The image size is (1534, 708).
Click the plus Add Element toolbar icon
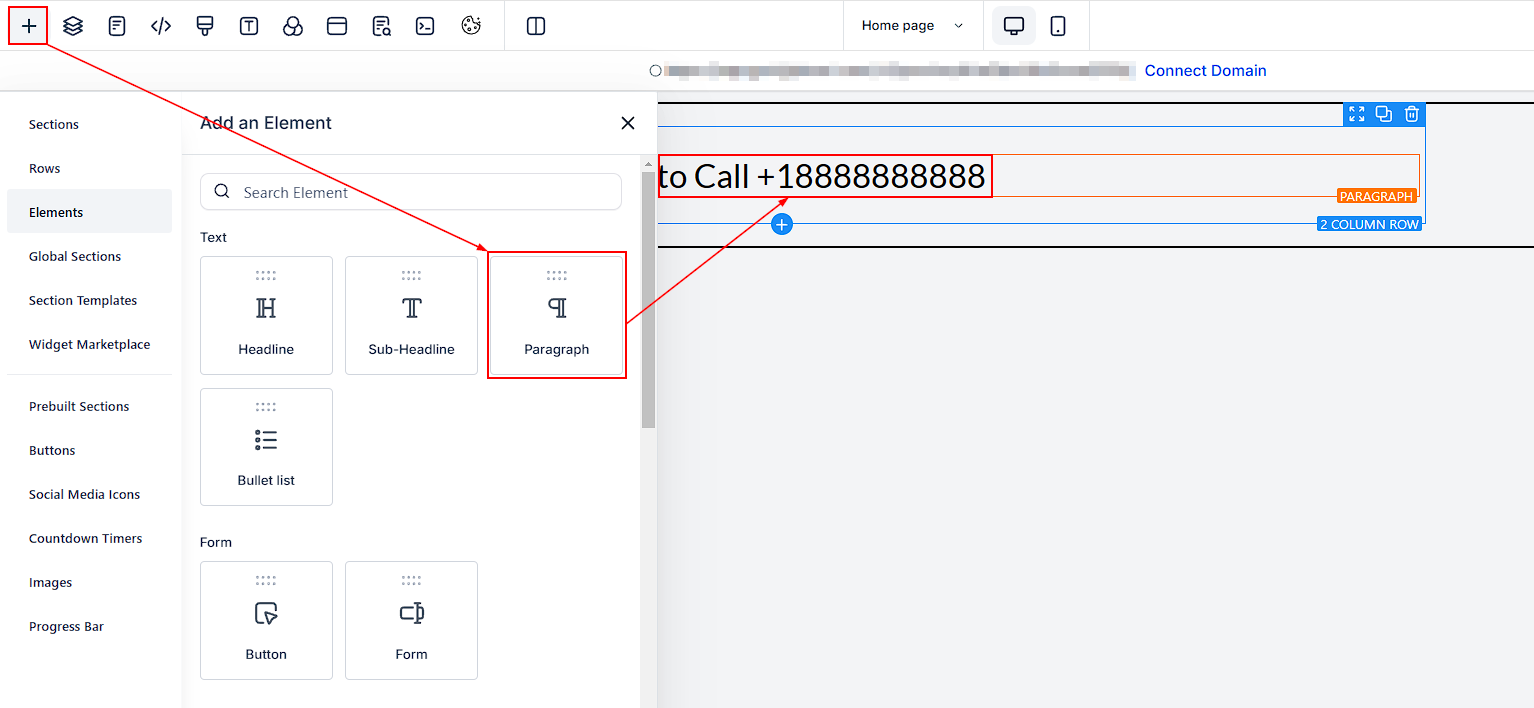tap(29, 26)
